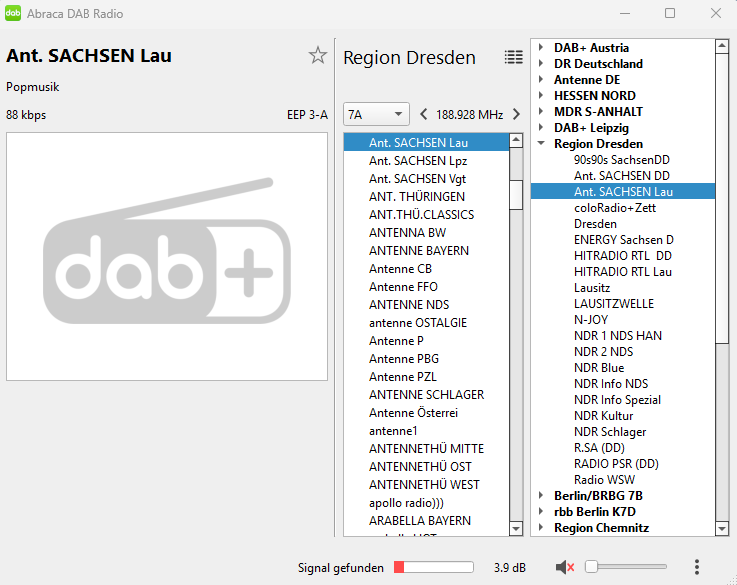Viewport: 737px width, 585px height.
Task: Select Ant. SACHSEN Lpz station
Action: tap(418, 161)
